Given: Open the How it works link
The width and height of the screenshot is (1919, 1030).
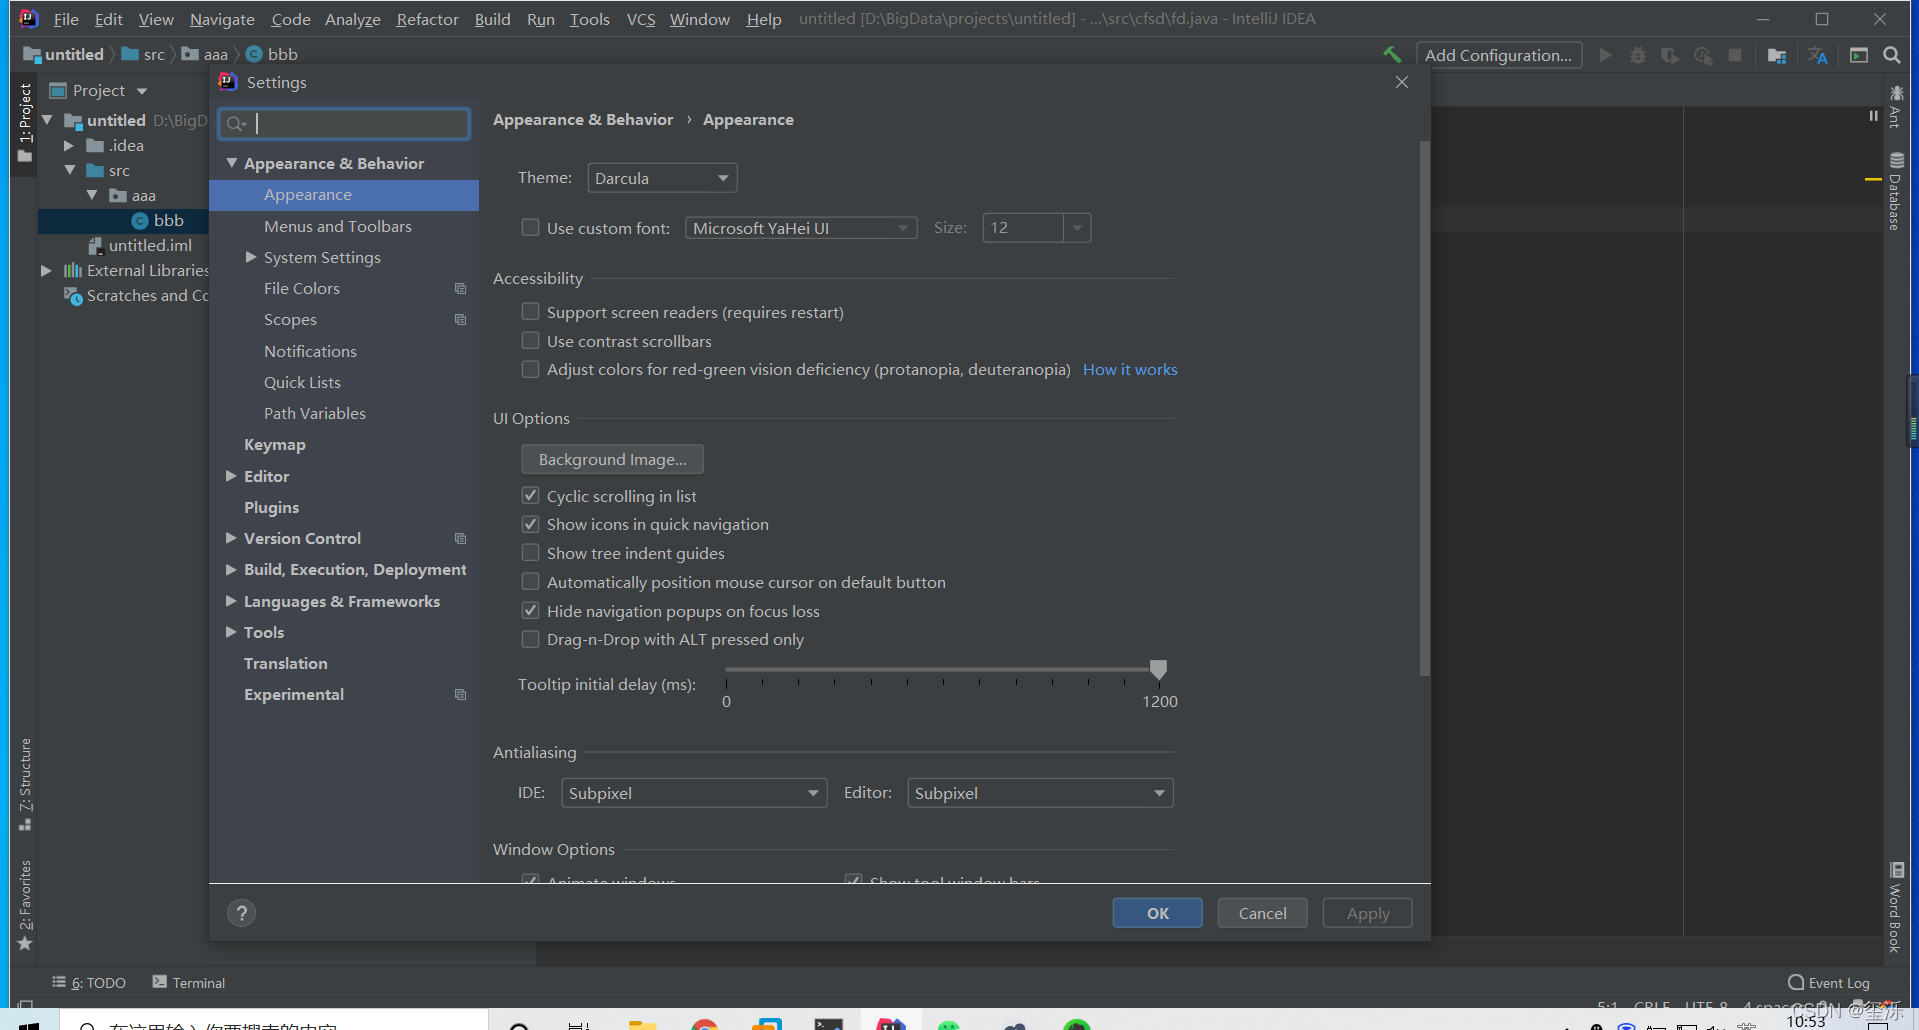Looking at the screenshot, I should (1130, 370).
